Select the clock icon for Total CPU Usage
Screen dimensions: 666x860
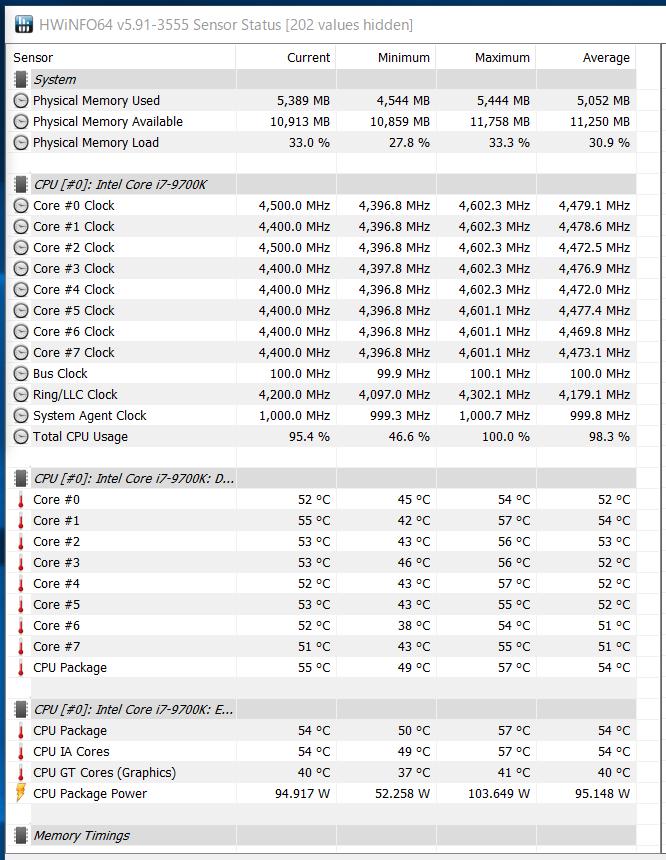21,437
